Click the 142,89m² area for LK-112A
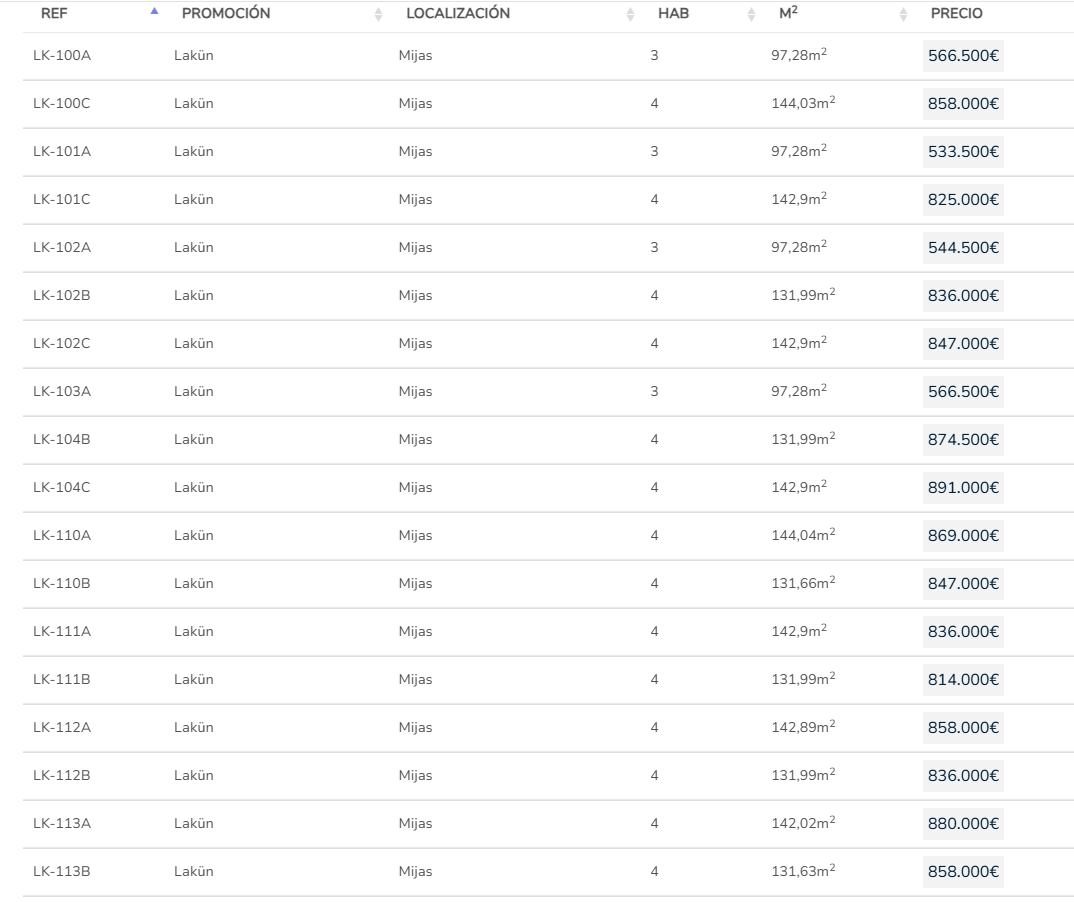 [x=803, y=728]
